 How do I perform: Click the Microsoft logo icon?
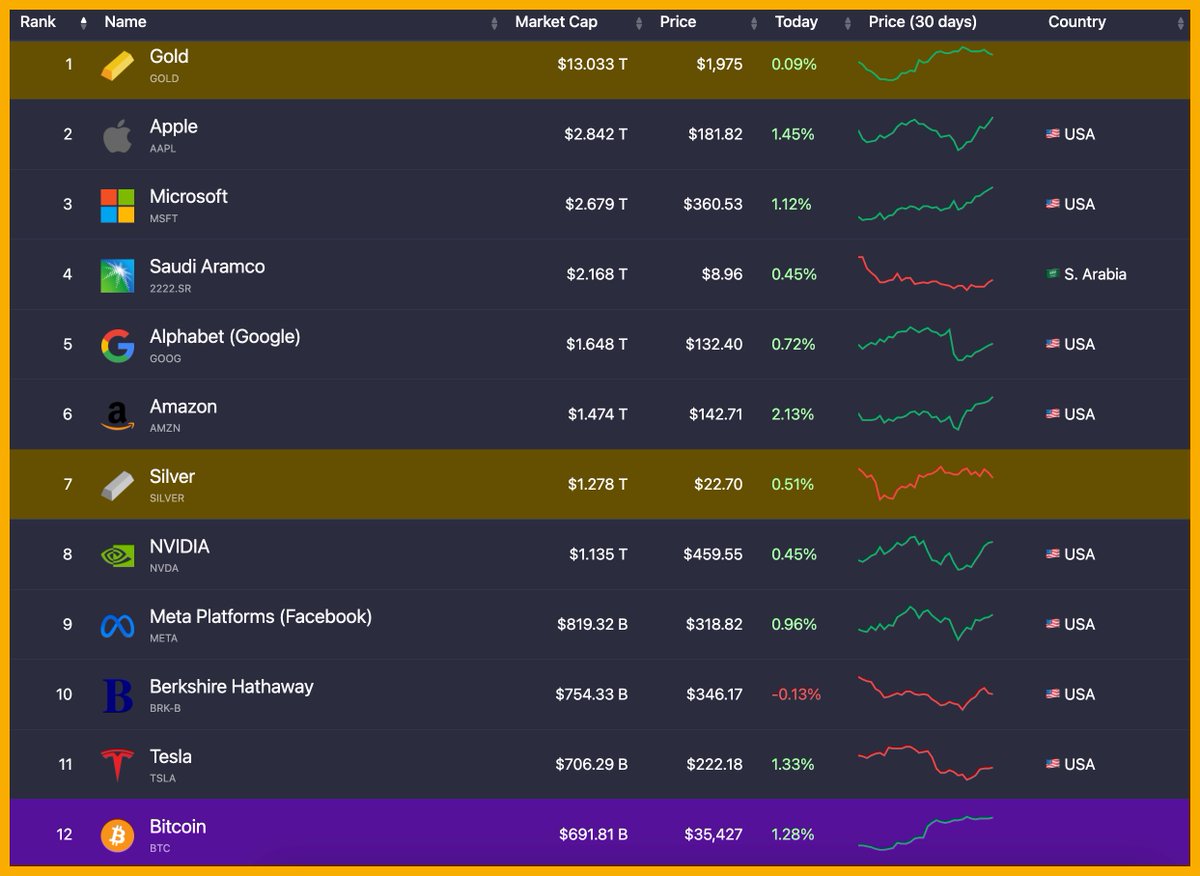coord(117,206)
